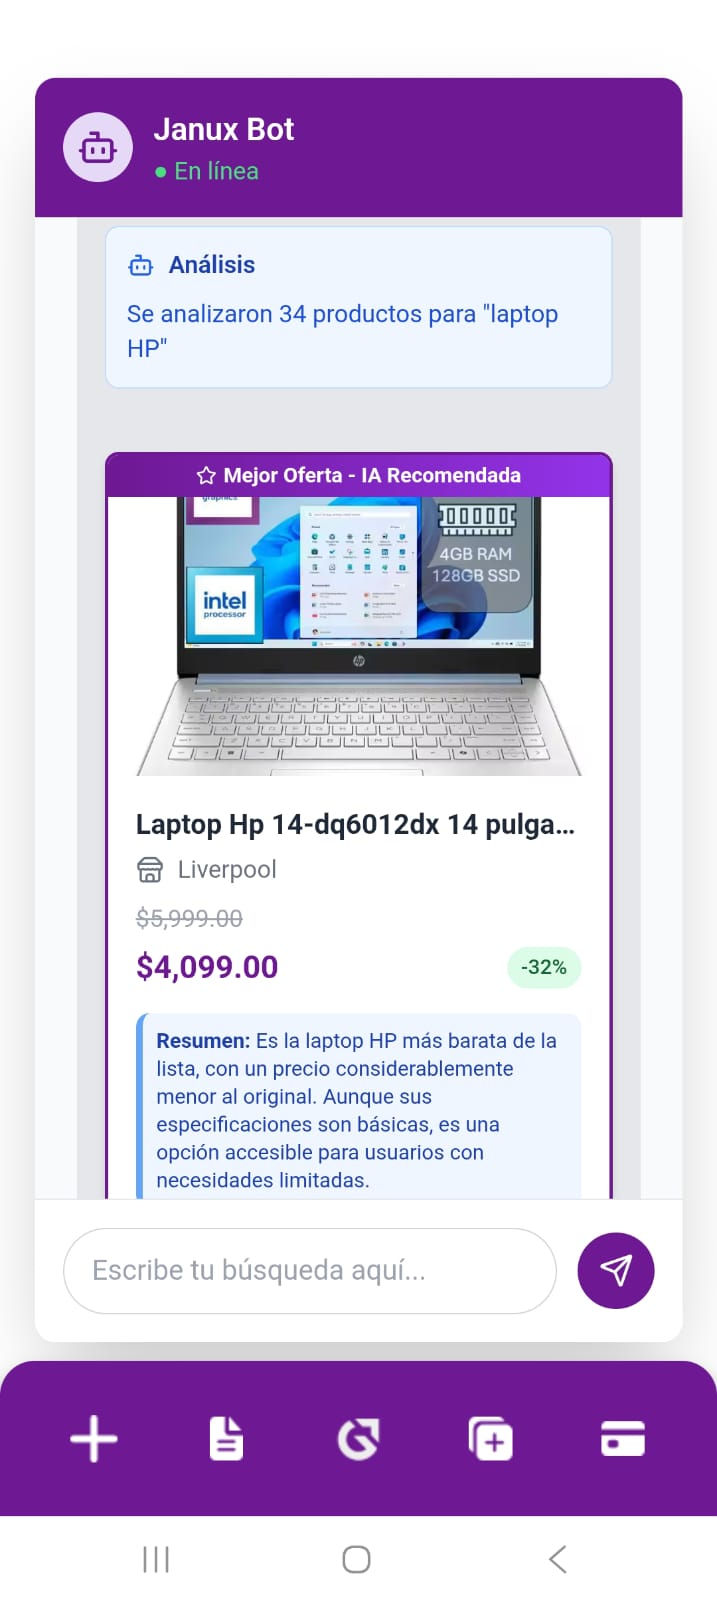717x1600 pixels.
Task: Tap the circular refresh logo icon
Action: [x=358, y=1439]
